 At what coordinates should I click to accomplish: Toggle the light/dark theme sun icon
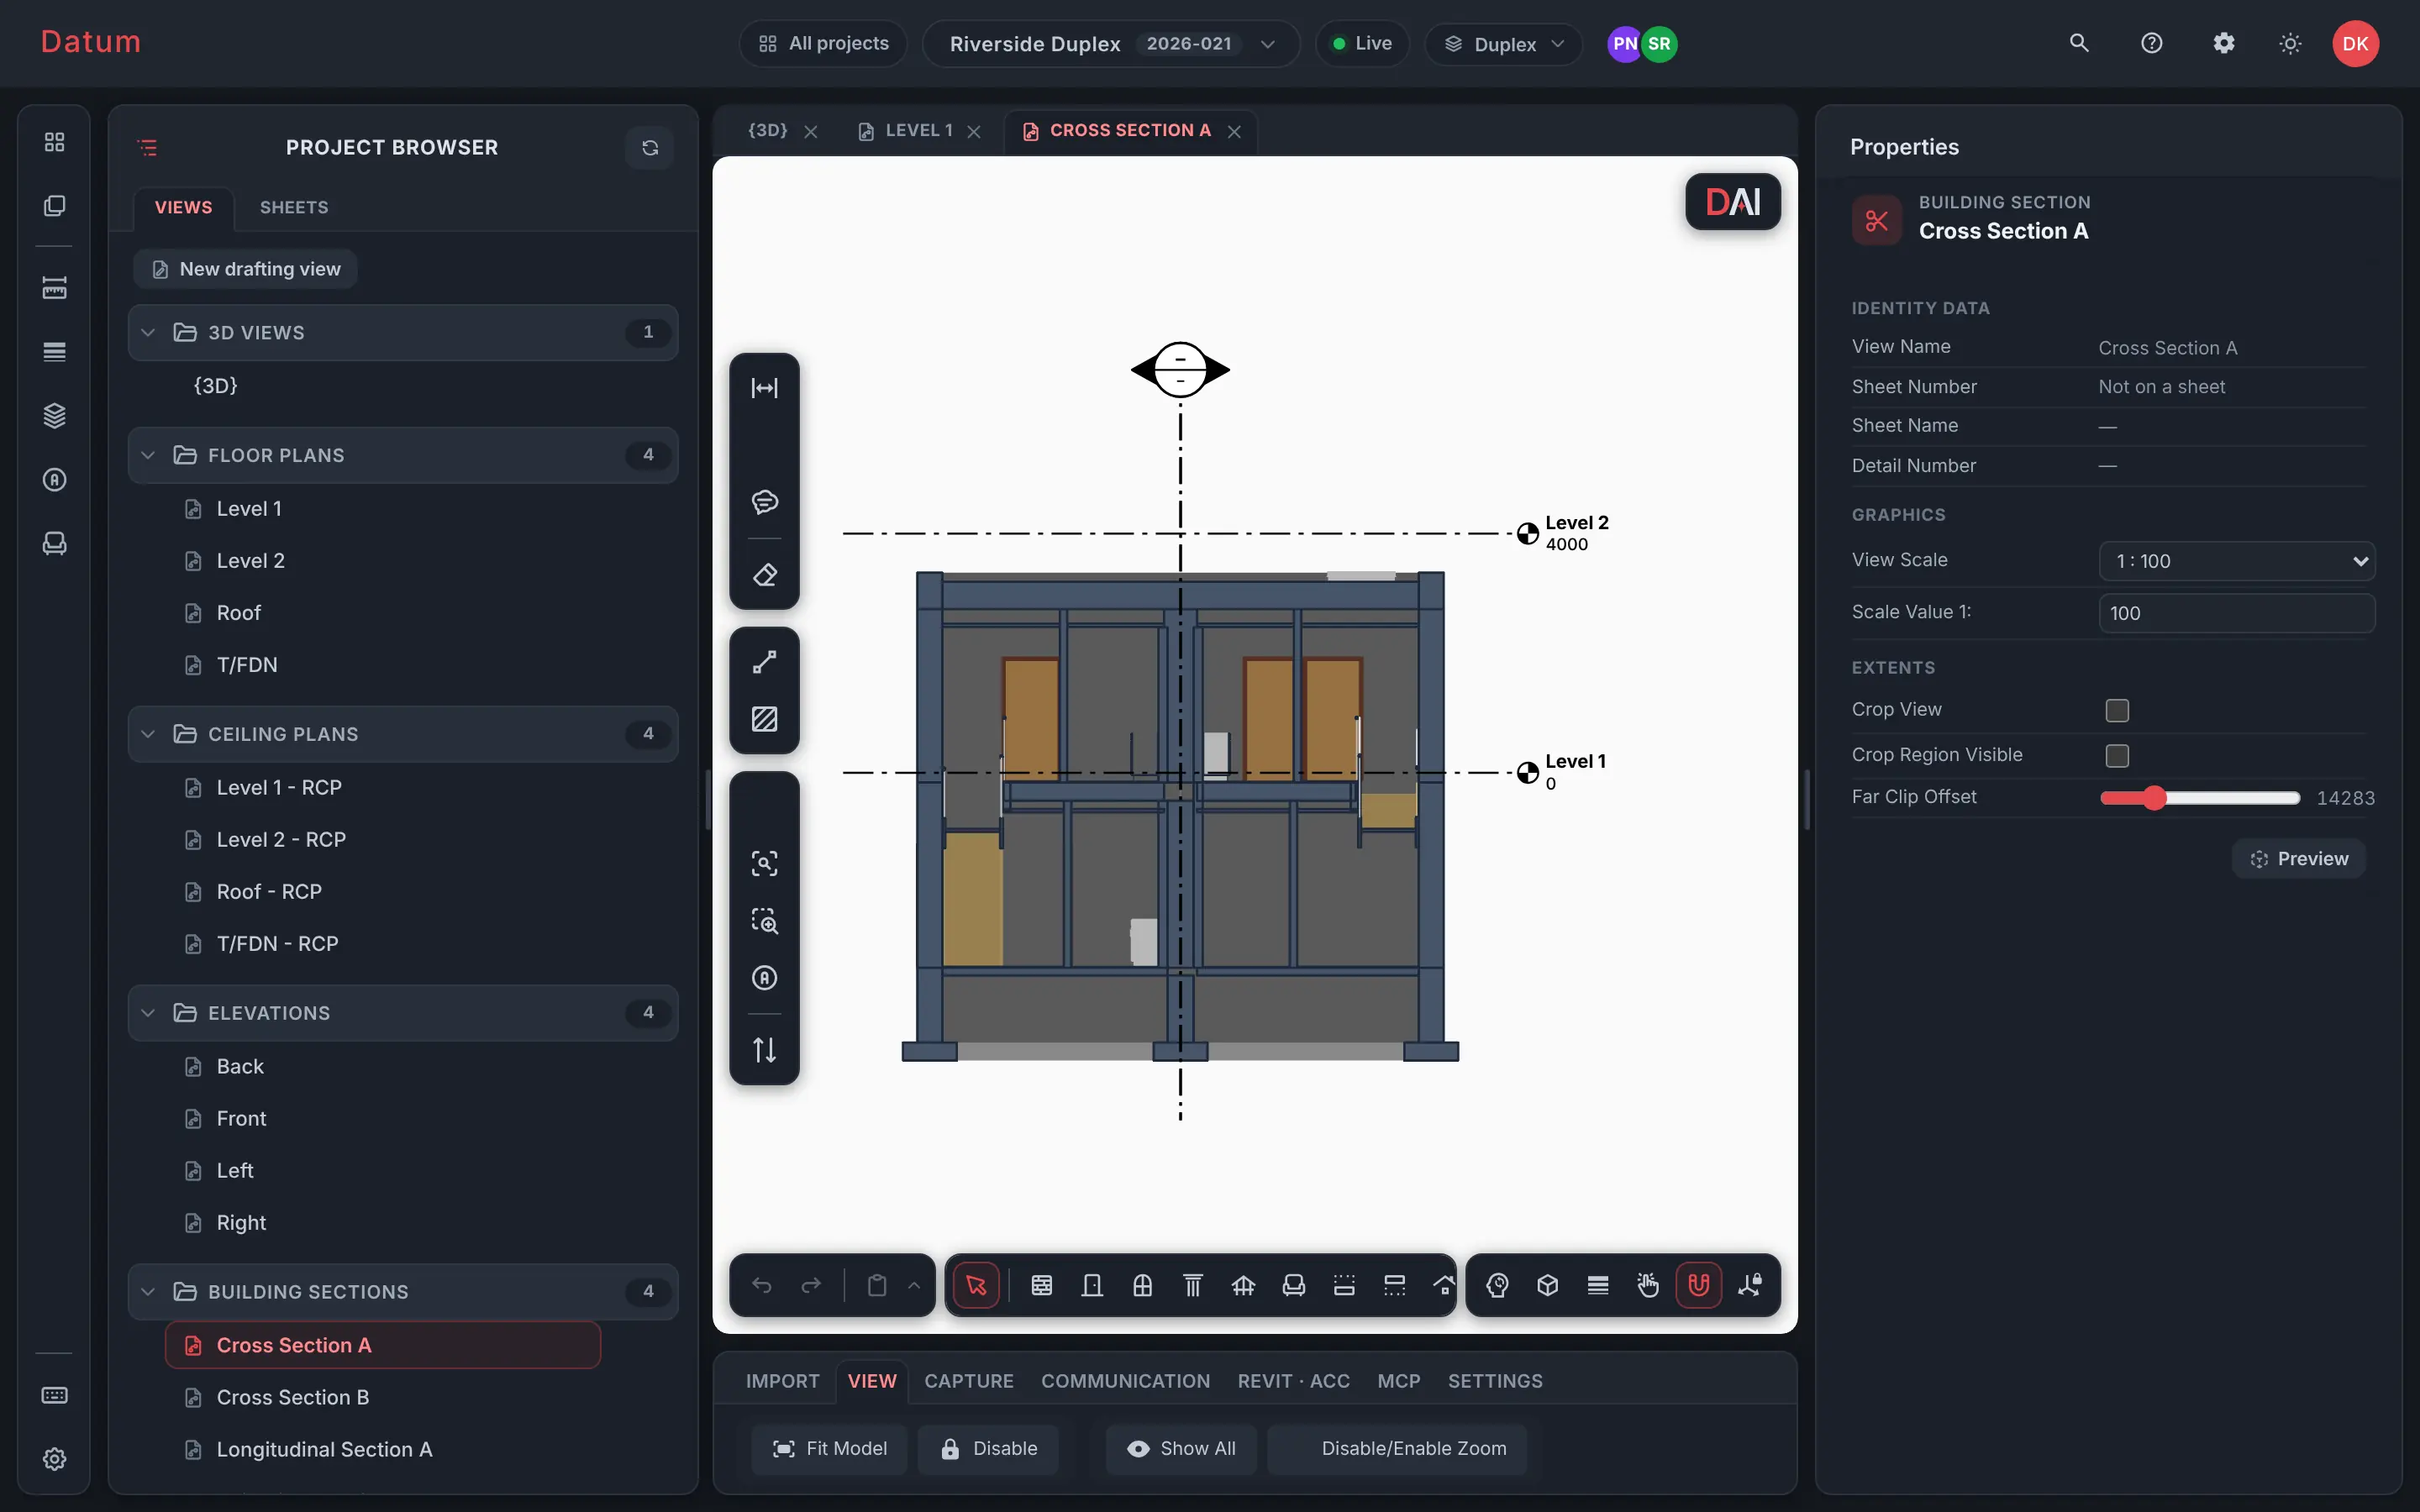tap(2289, 44)
